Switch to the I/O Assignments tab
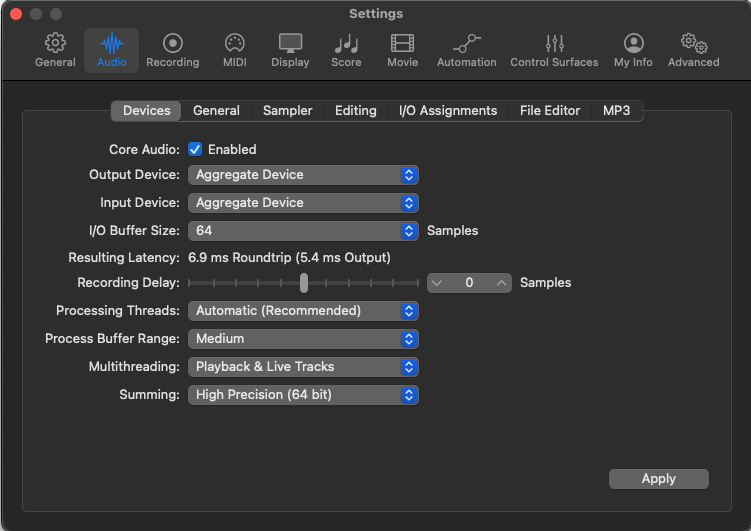Viewport: 751px width, 531px height. coord(447,111)
